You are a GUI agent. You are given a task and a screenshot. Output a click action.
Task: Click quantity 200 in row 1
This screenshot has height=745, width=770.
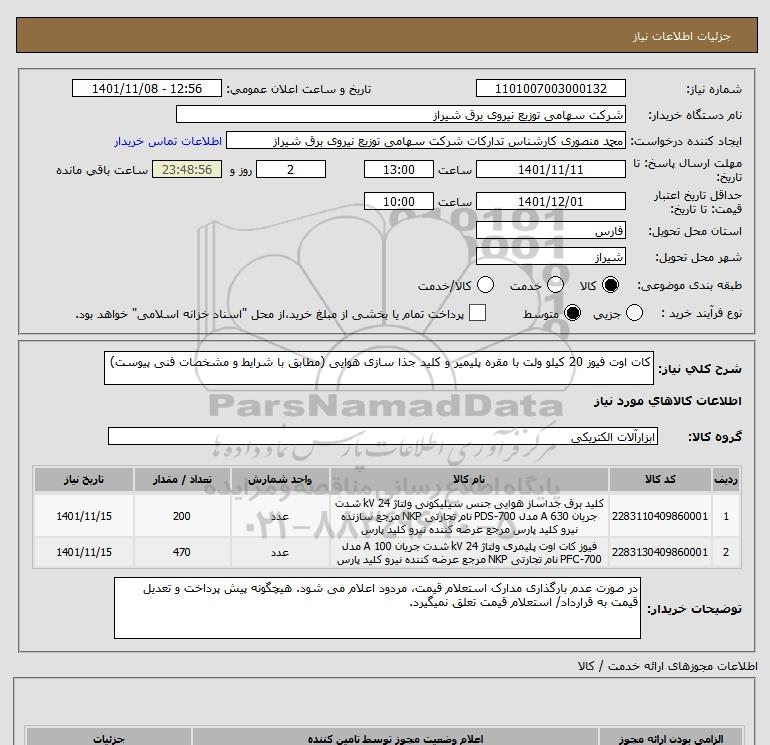[x=182, y=516]
